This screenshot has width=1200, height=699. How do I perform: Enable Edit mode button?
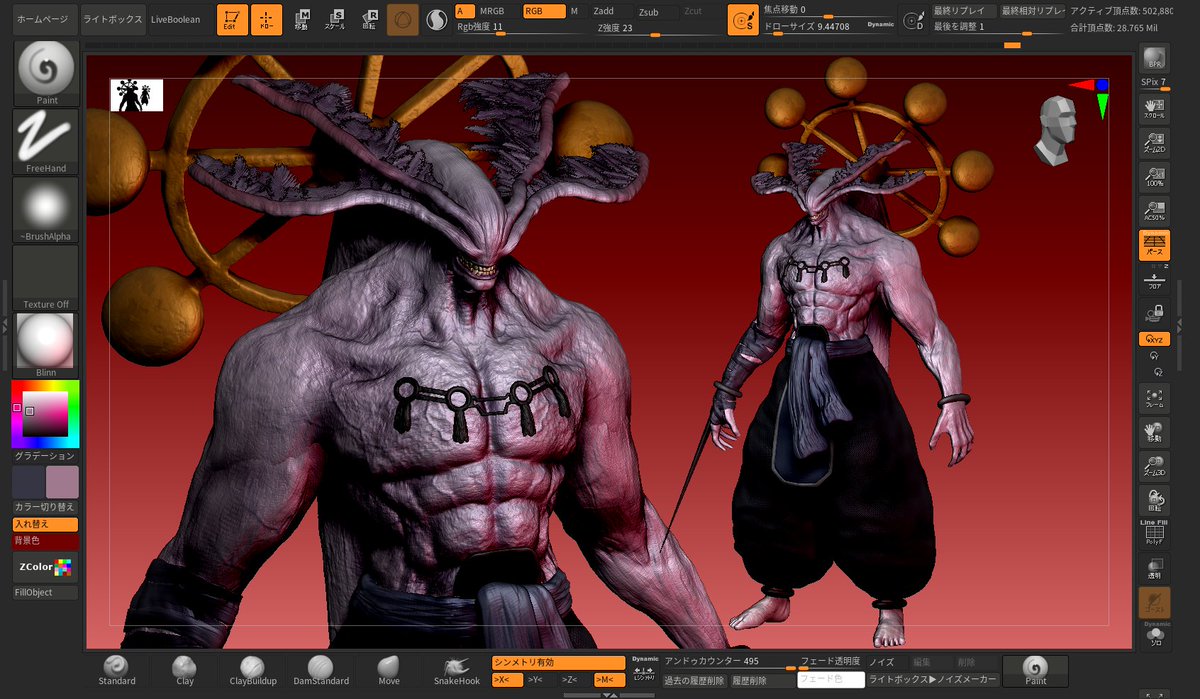coord(231,20)
